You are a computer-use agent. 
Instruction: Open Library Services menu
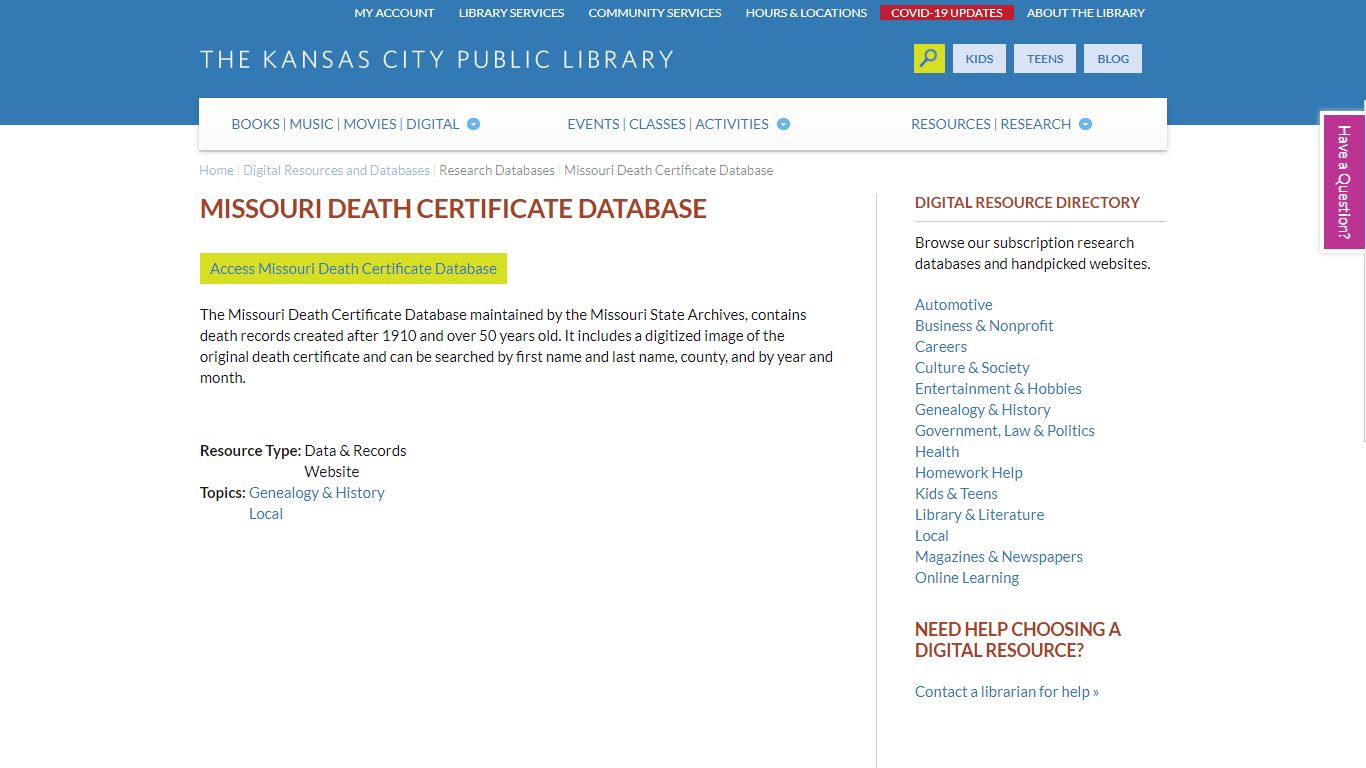[x=511, y=13]
